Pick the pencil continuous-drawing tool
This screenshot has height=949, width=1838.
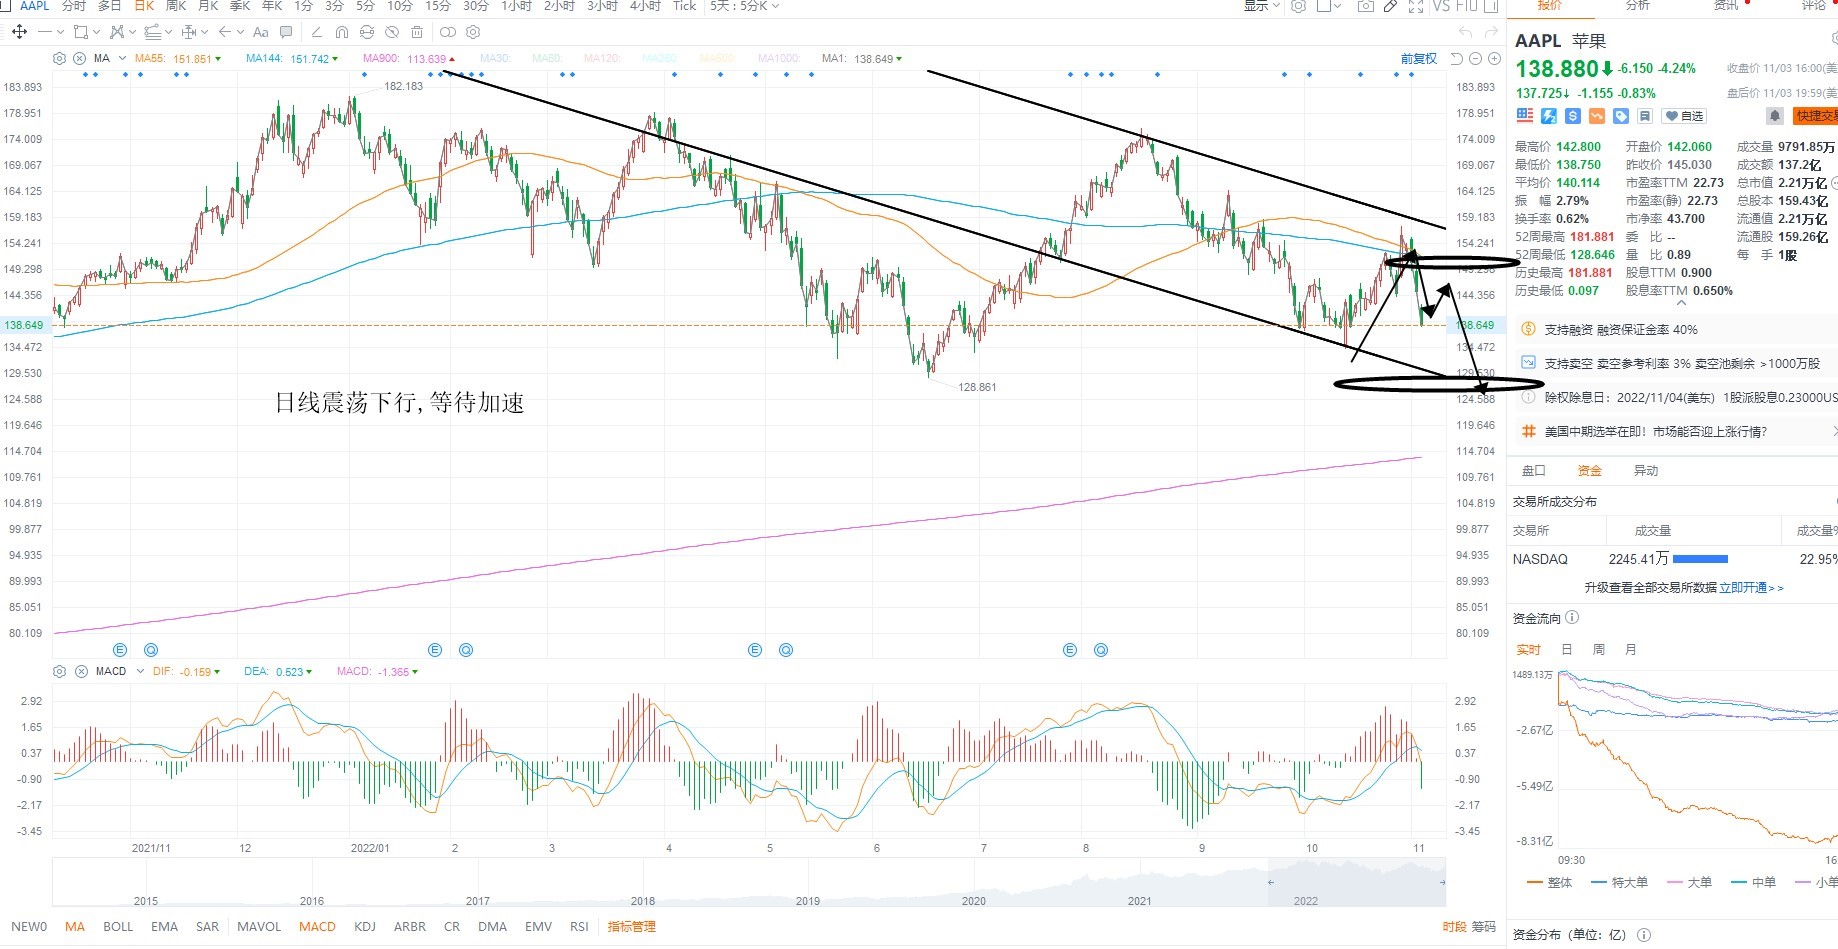[x=316, y=32]
